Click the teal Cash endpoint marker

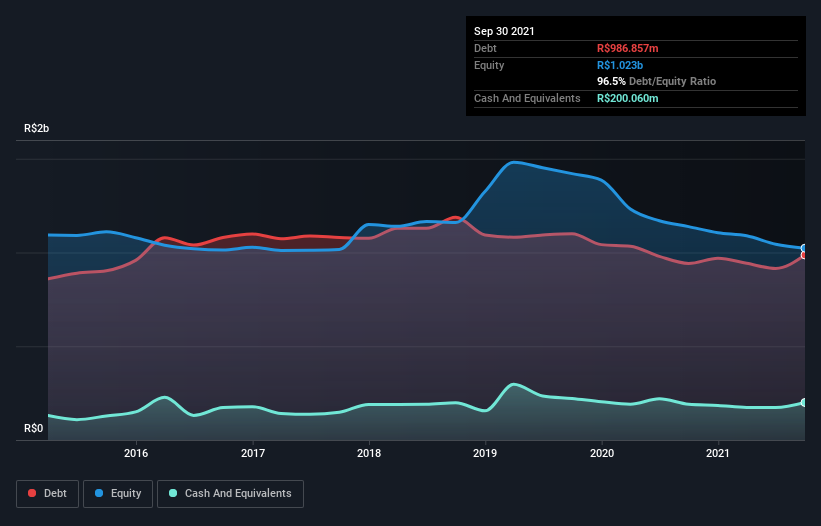804,402
